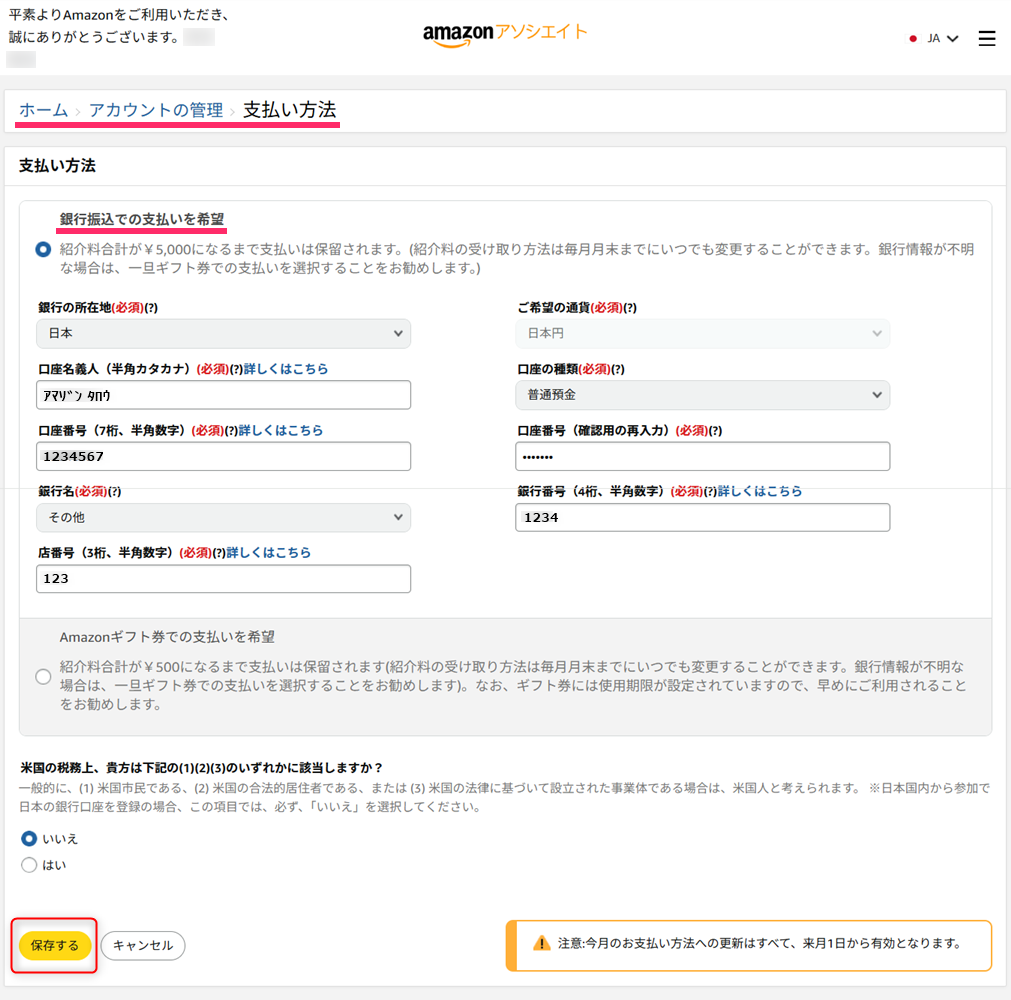Viewport: 1011px width, 1000px height.
Task: Click the (?) help beside 口座の種類
Action: (618, 369)
